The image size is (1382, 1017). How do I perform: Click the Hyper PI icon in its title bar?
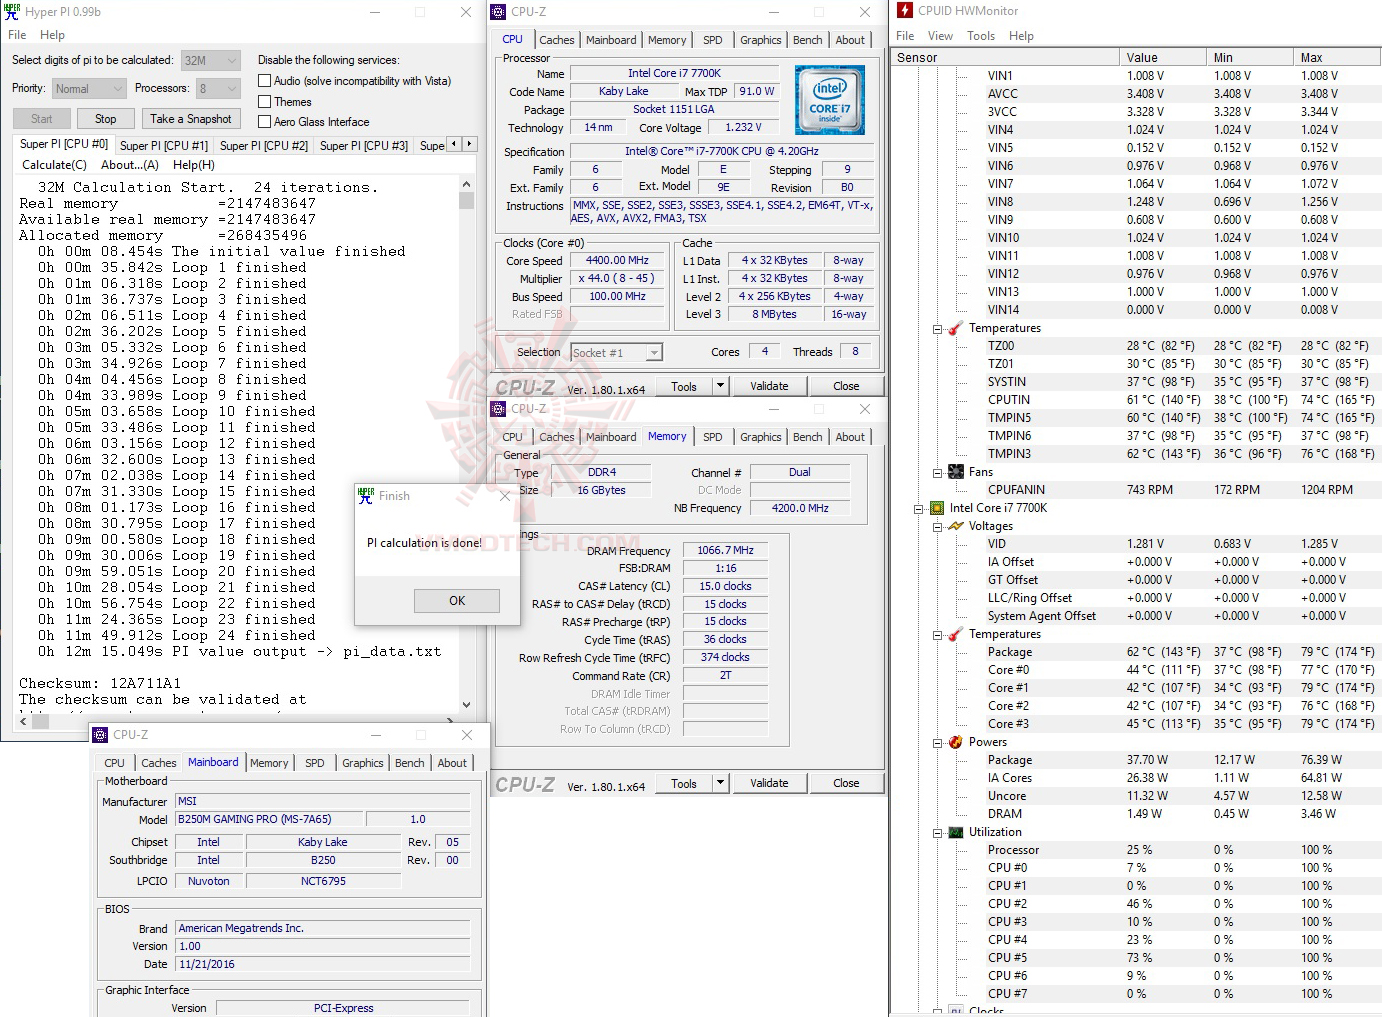11,11
